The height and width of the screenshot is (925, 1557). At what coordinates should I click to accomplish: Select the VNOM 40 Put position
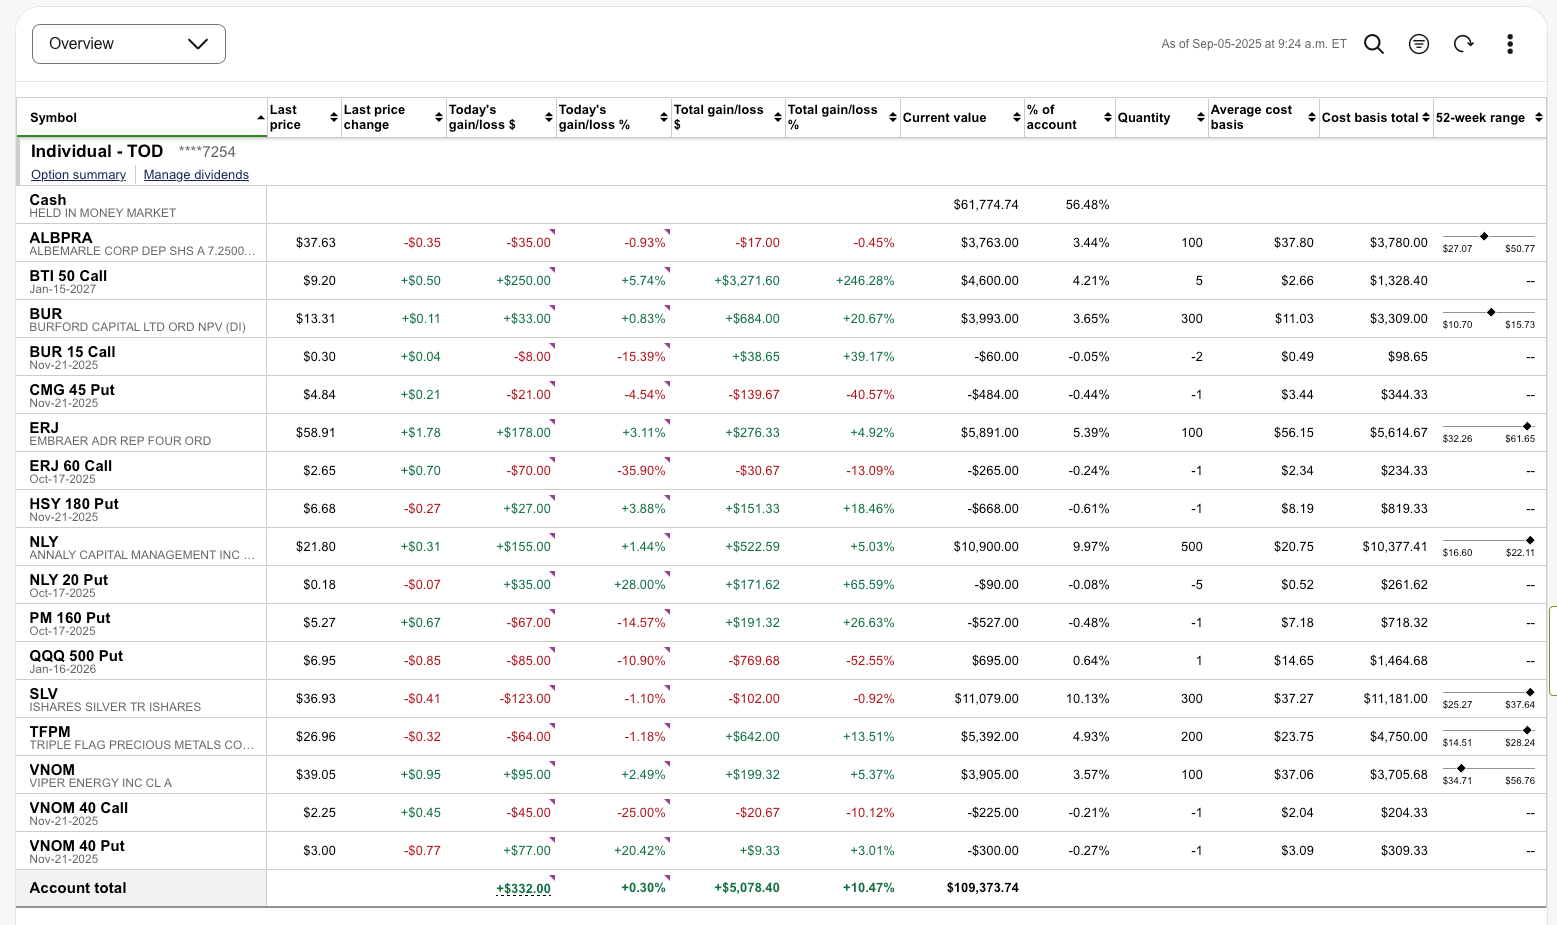77,846
